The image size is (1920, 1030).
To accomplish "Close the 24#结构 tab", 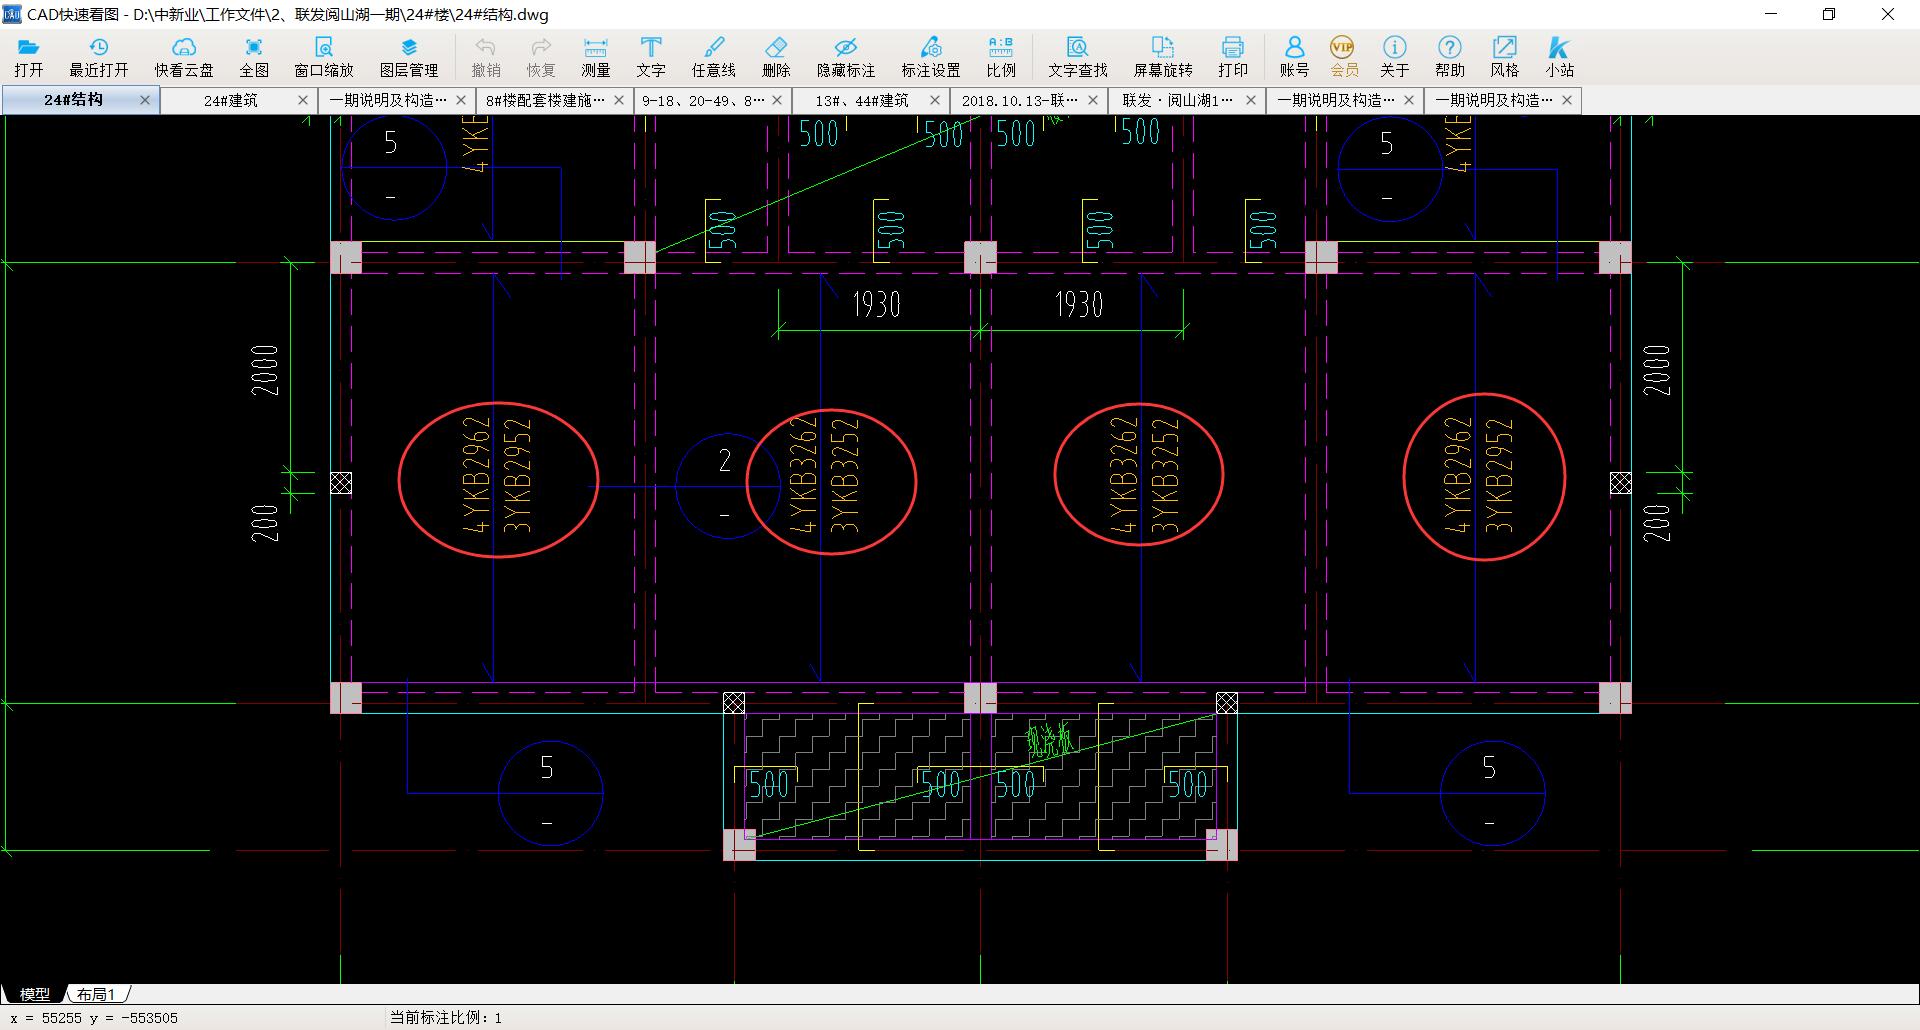I will [145, 100].
